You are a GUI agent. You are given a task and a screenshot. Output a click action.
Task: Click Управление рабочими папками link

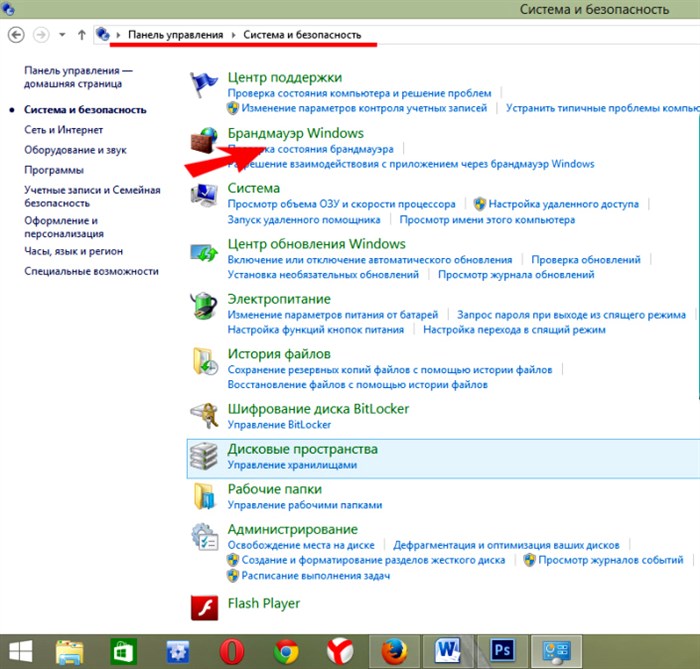pyautogui.click(x=305, y=505)
